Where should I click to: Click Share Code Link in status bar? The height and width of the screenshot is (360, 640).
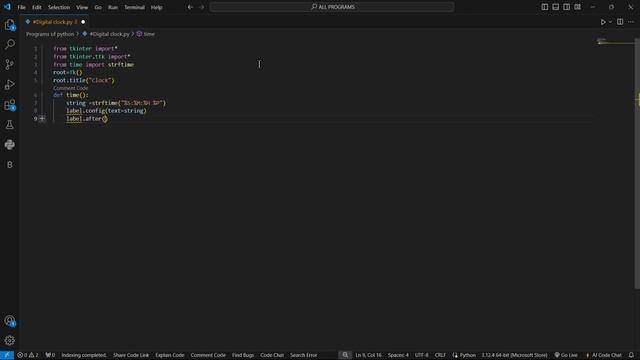click(x=131, y=355)
